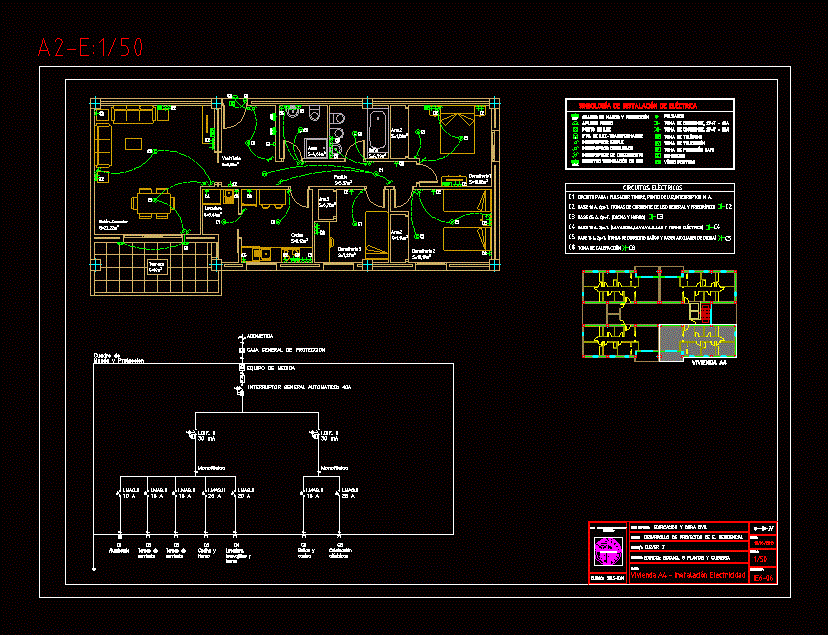Click the 'Baños y cocina' circuit label
Screen dimensions: 828x635
tap(305, 551)
